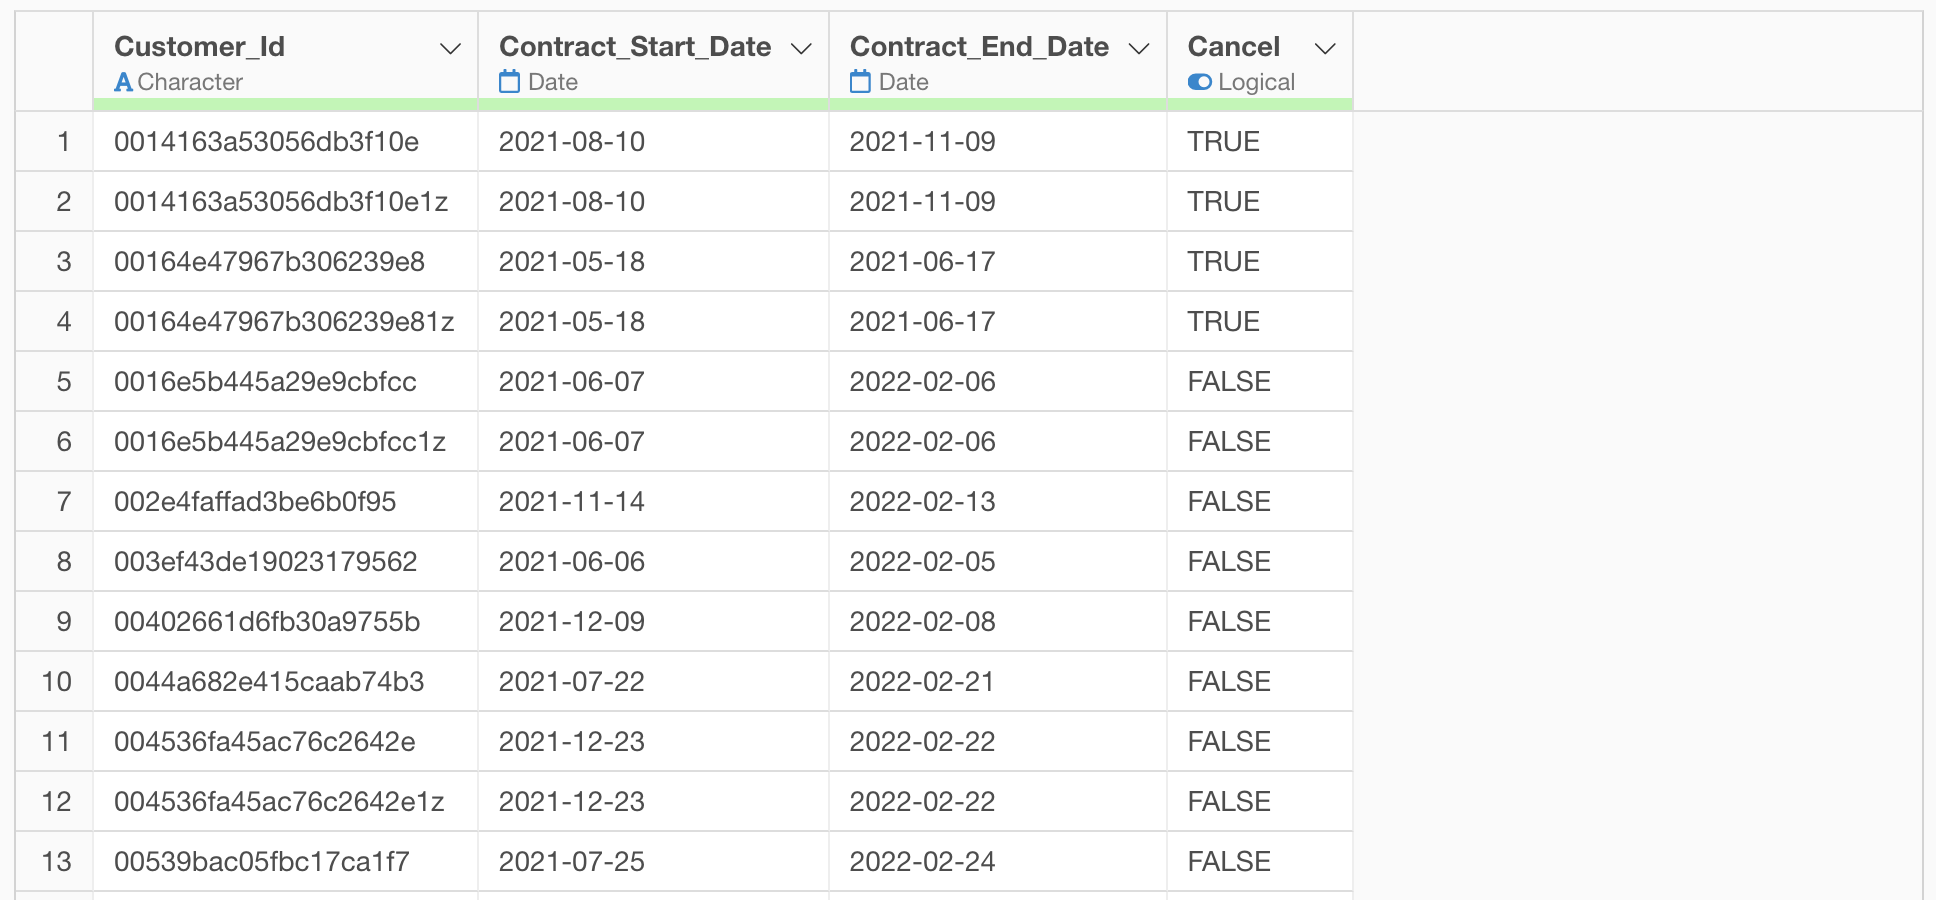Open the Contract_Start_Date column dropdown menu
The image size is (1936, 900).
coord(801,48)
